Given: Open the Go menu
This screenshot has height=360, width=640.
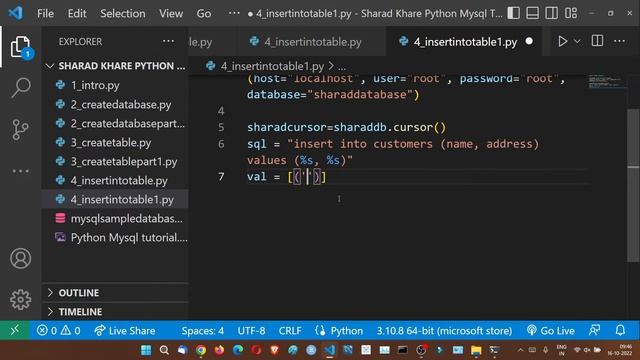Looking at the screenshot, I should tap(204, 13).
